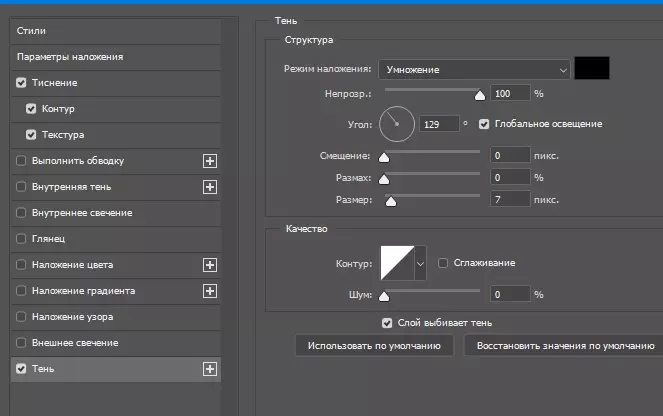Click the angle dial for Угол
663x416 pixels.
(x=396, y=124)
